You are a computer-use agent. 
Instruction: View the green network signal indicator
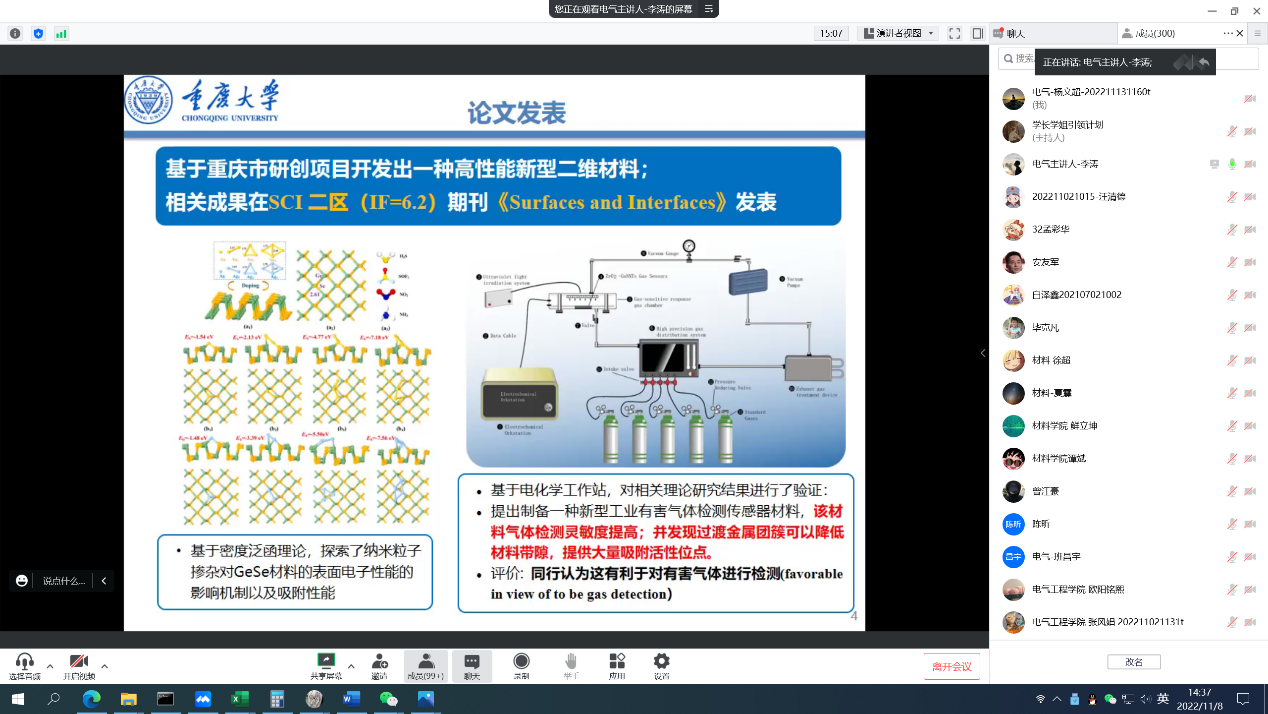(x=61, y=33)
